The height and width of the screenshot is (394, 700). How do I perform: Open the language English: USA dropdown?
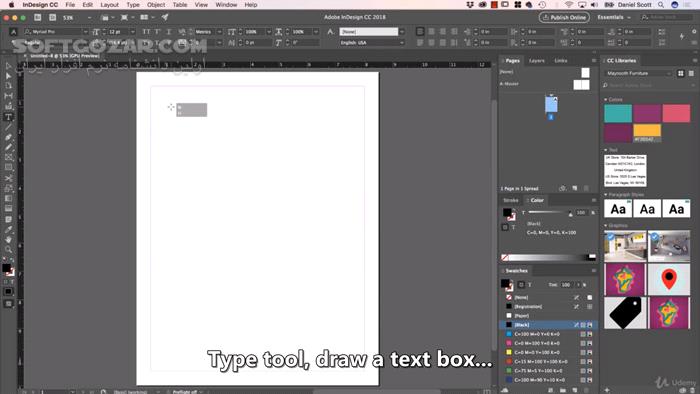(402, 42)
